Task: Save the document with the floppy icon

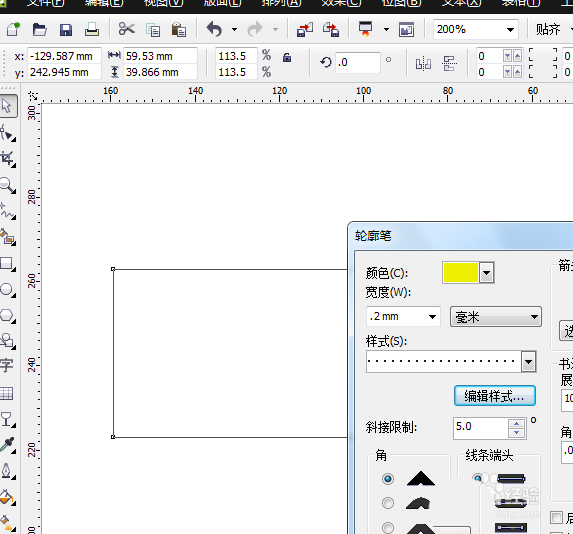Action: [x=66, y=30]
